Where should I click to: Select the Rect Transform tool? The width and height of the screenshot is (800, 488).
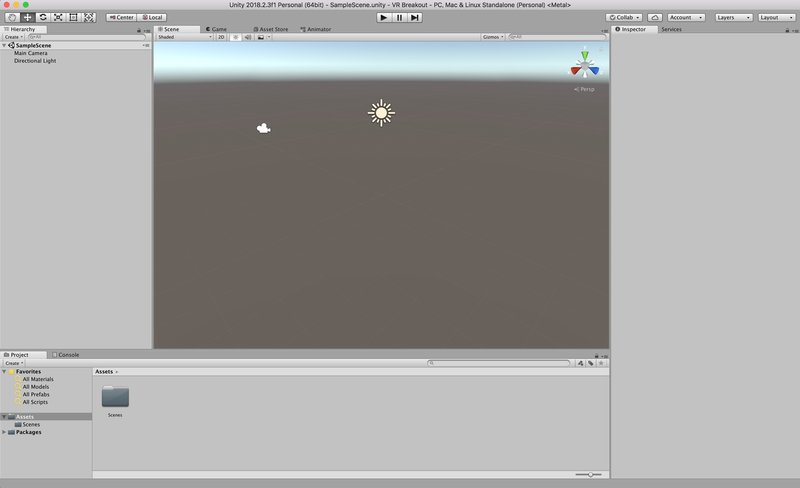(73, 17)
